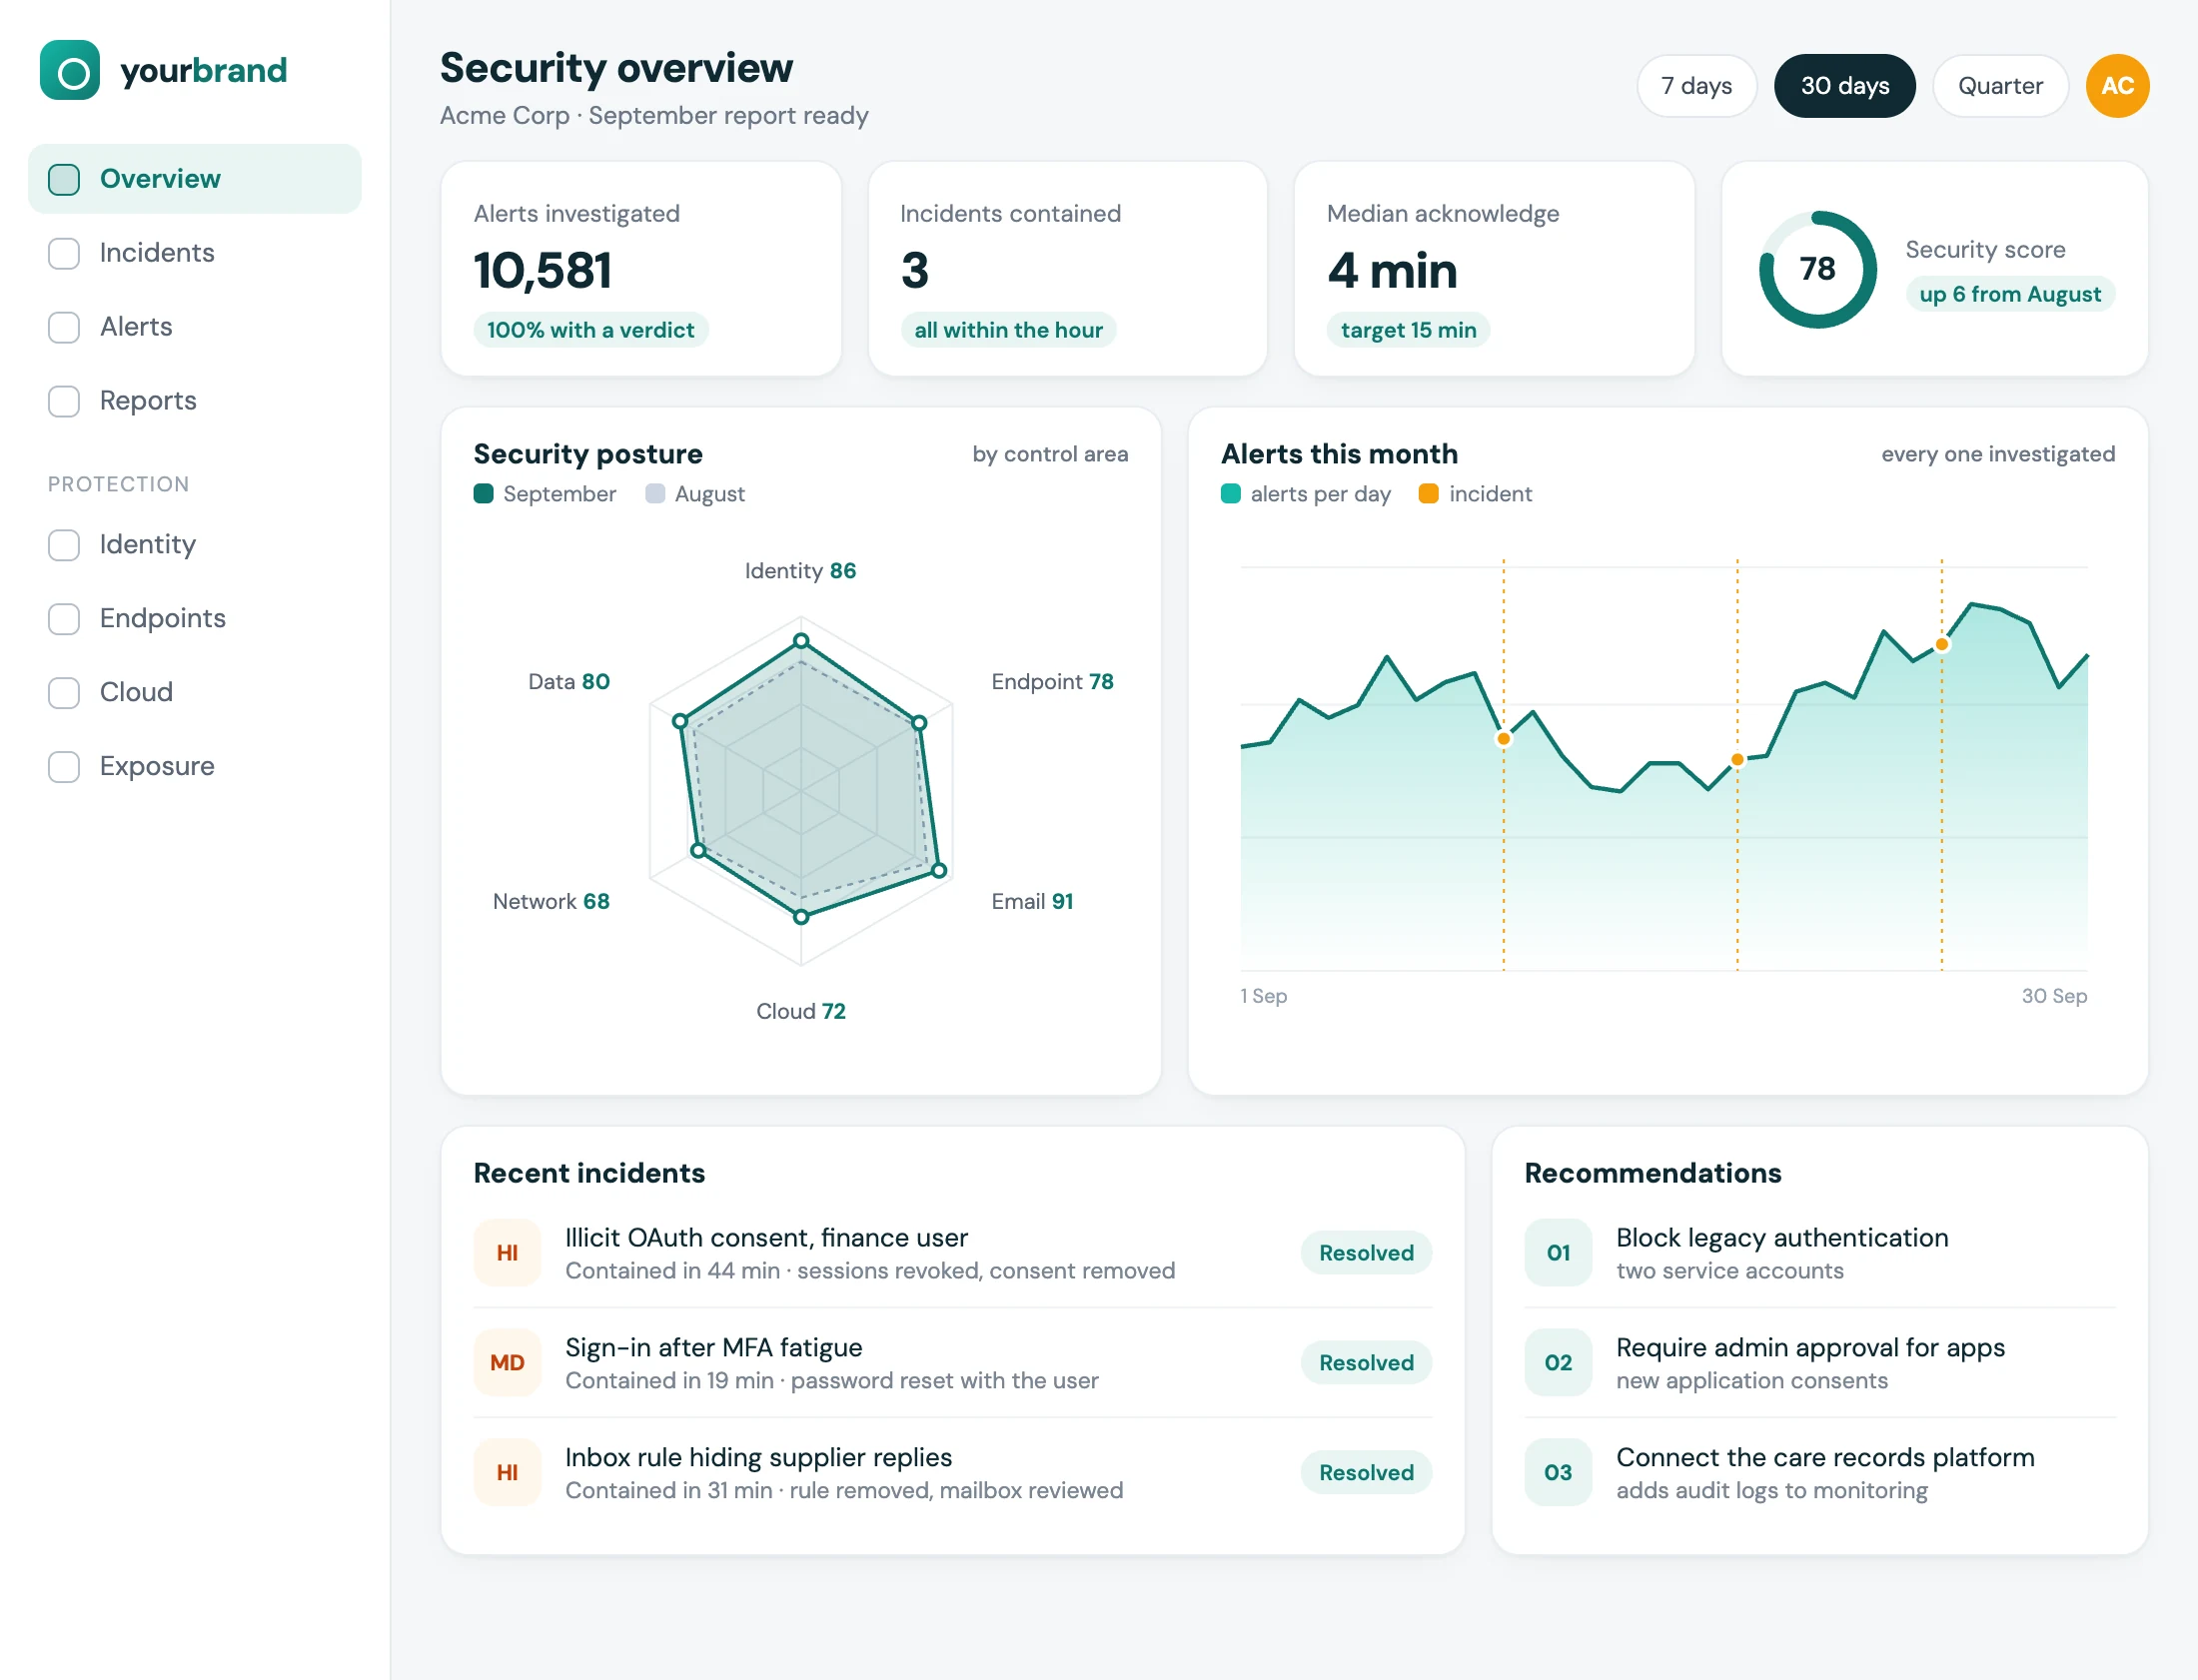Select the 7 days range
This screenshot has height=1680, width=2198.
tap(1696, 86)
